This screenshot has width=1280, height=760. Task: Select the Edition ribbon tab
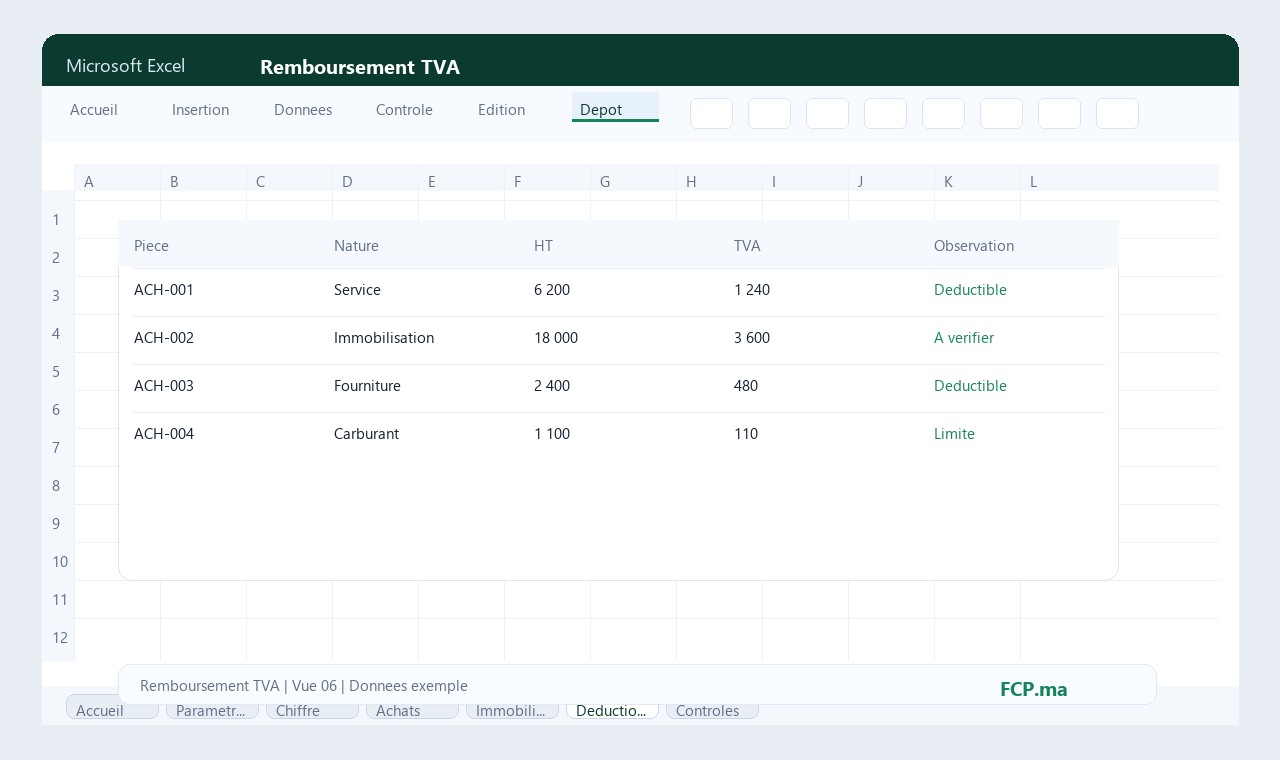click(501, 110)
